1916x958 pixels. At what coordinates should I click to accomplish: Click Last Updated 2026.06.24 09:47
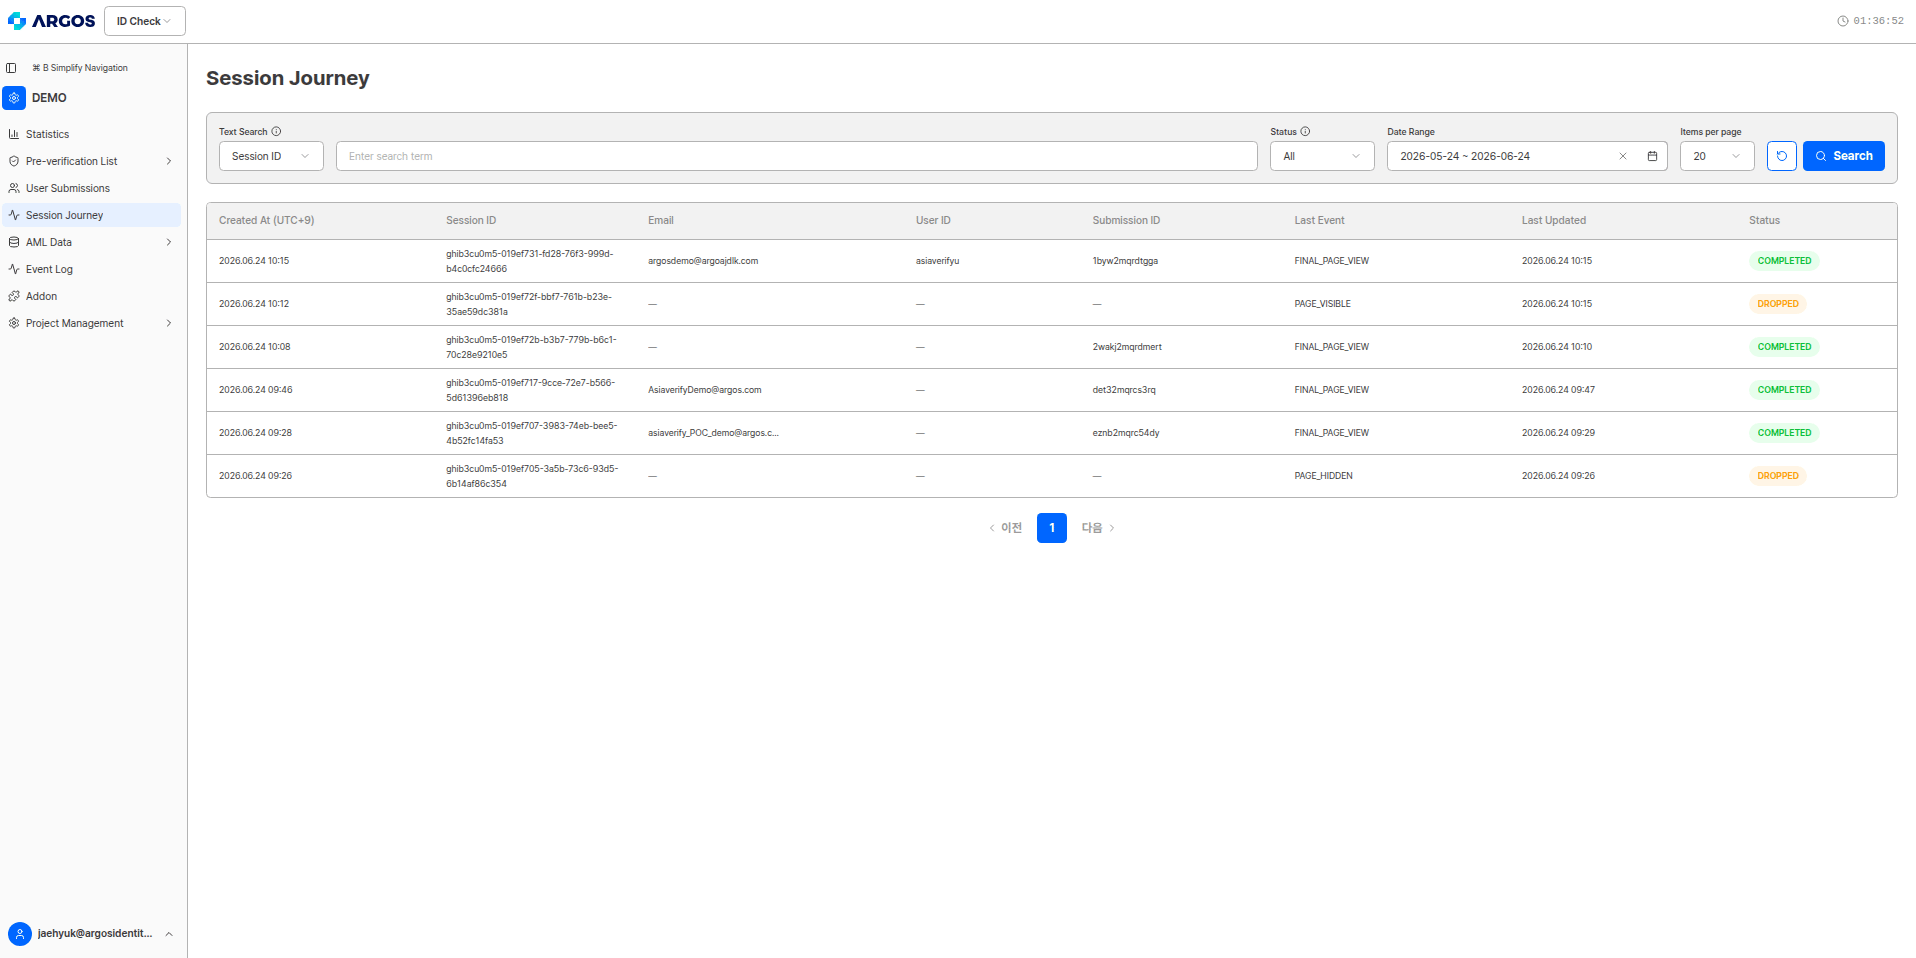pos(1558,390)
